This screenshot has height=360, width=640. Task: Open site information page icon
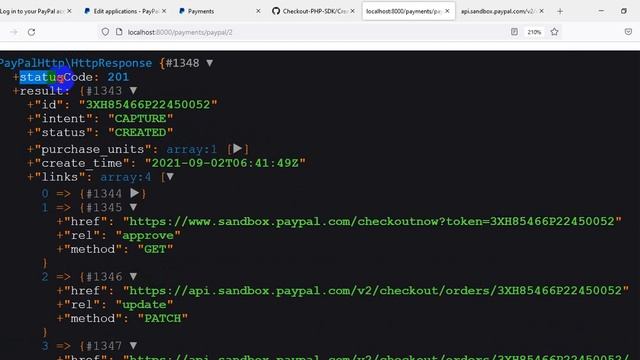point(119,32)
